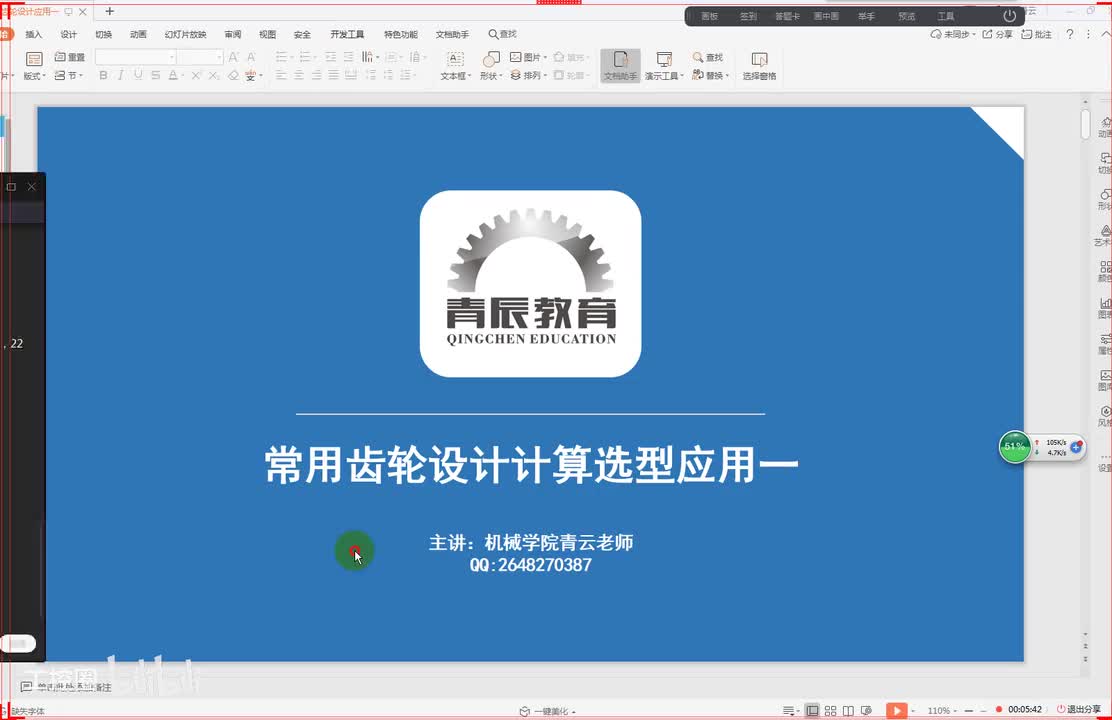This screenshot has height=720, width=1112.
Task: Click 画板 in the dark floating toolbar
Action: pos(709,16)
